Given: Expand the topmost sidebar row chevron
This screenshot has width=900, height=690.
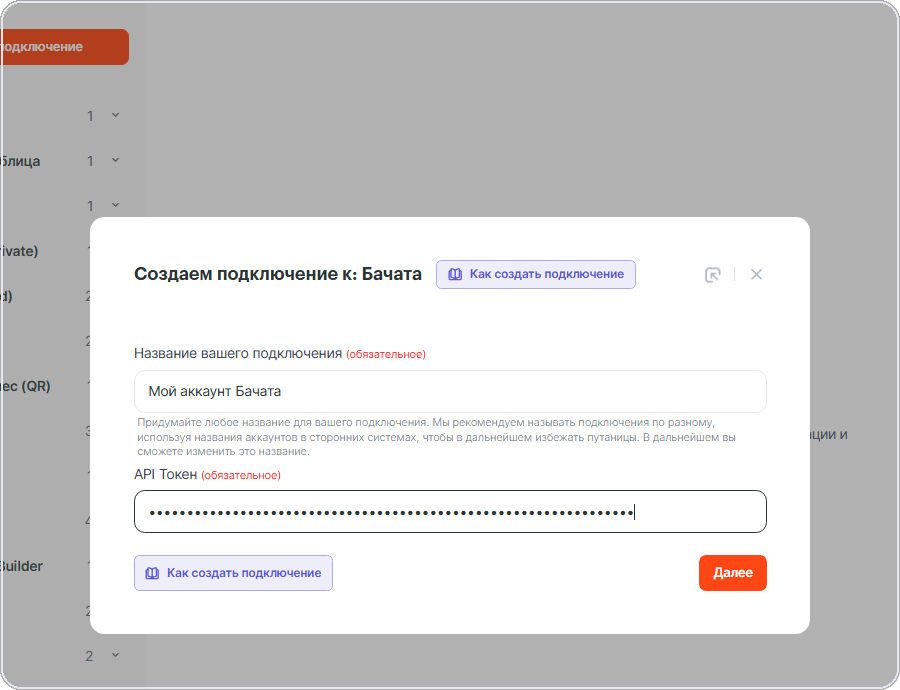Looking at the screenshot, I should click(x=115, y=115).
